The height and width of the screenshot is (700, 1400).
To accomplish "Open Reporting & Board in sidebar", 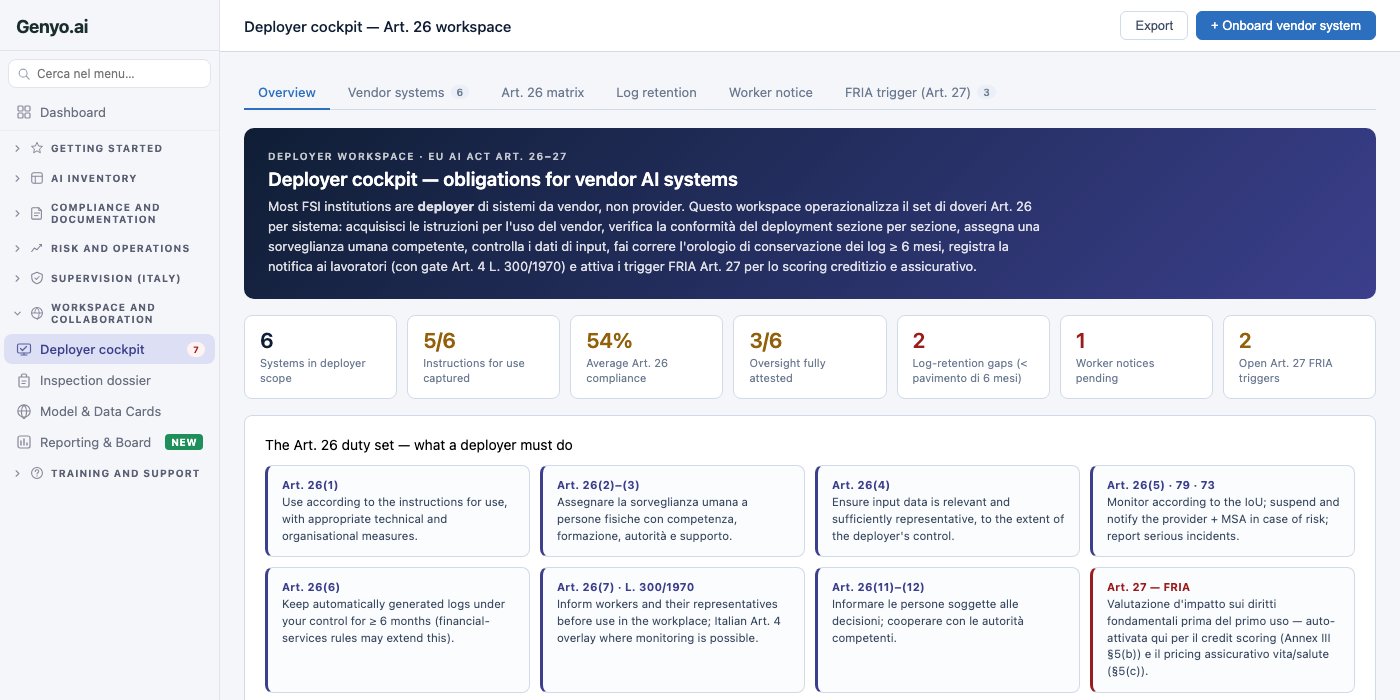I will pyautogui.click(x=109, y=442).
